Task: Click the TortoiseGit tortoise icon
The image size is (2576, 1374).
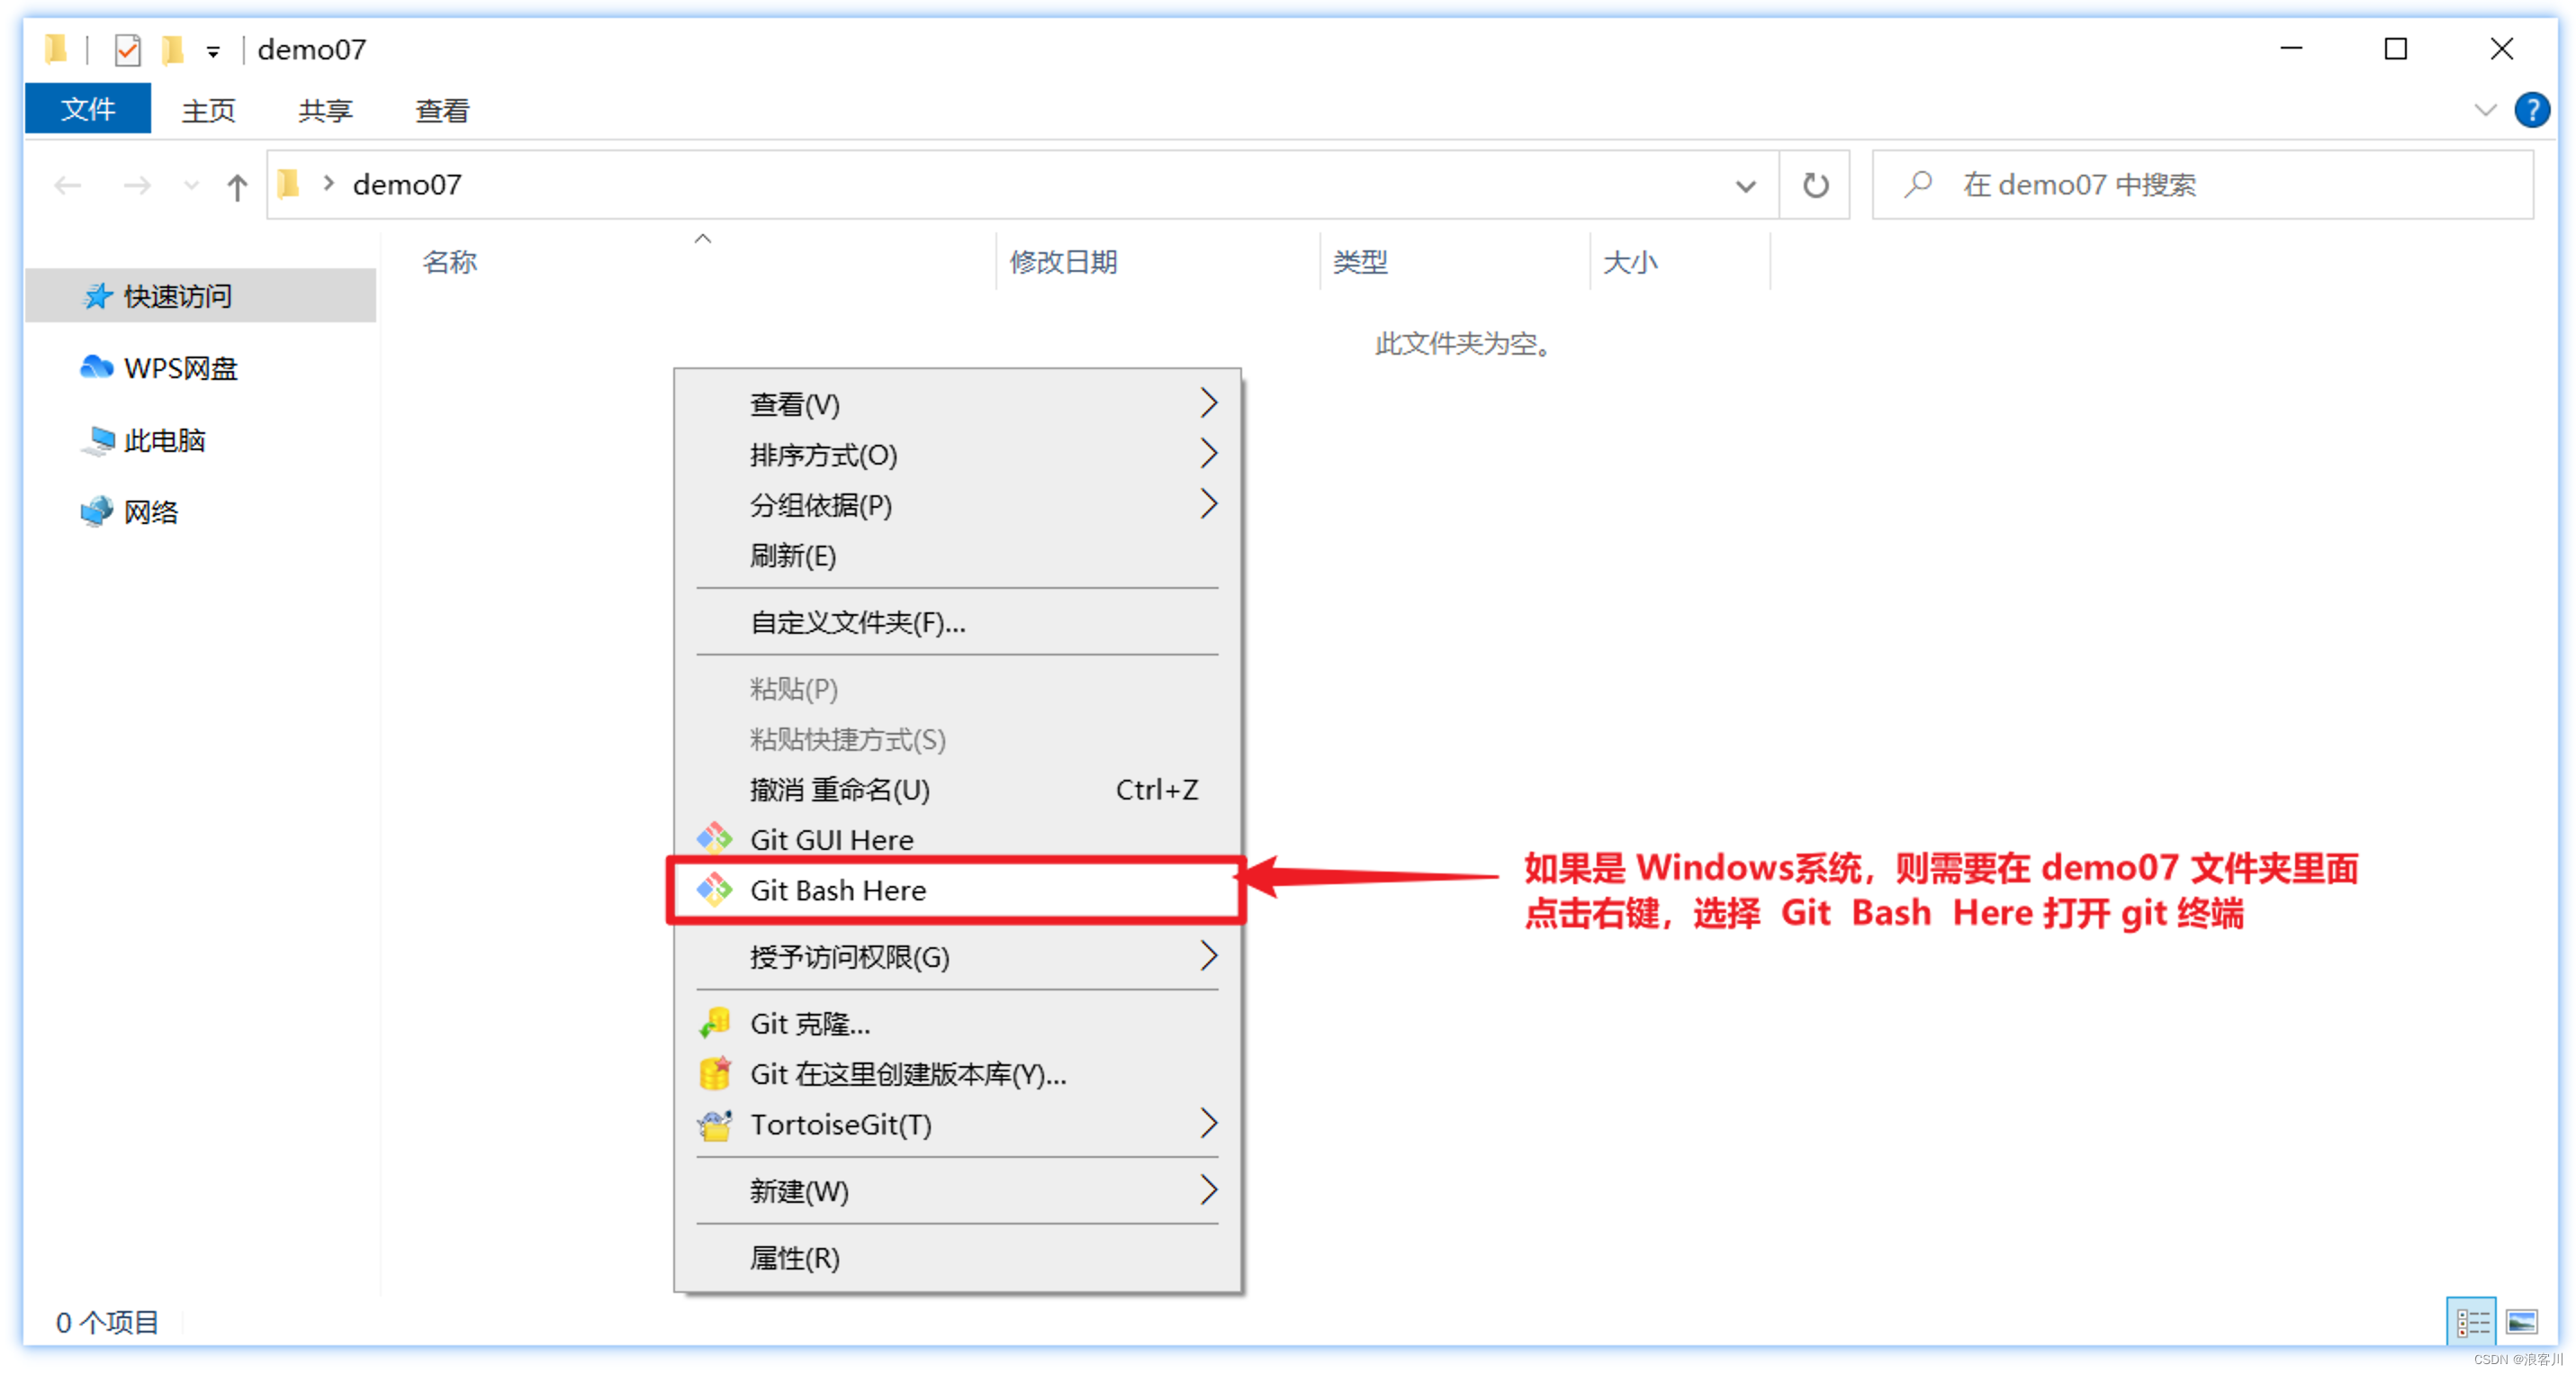Action: tap(714, 1124)
